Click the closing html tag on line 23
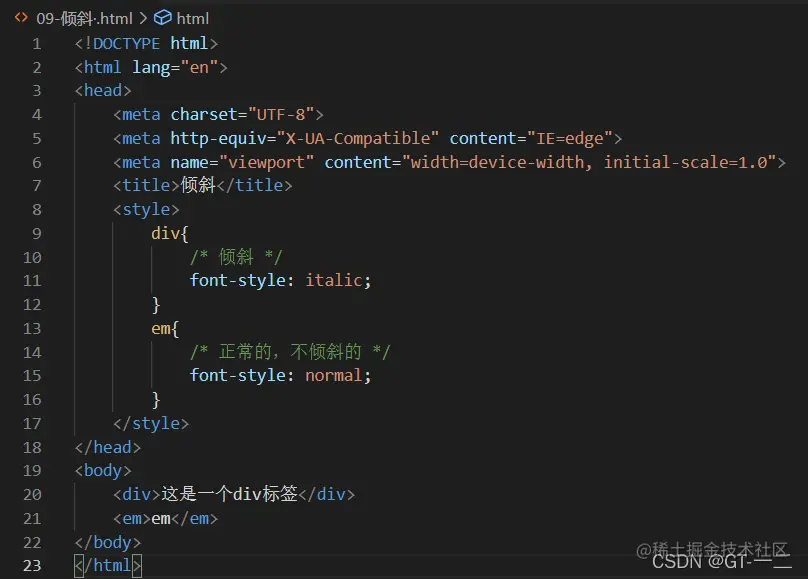 [x=108, y=566]
